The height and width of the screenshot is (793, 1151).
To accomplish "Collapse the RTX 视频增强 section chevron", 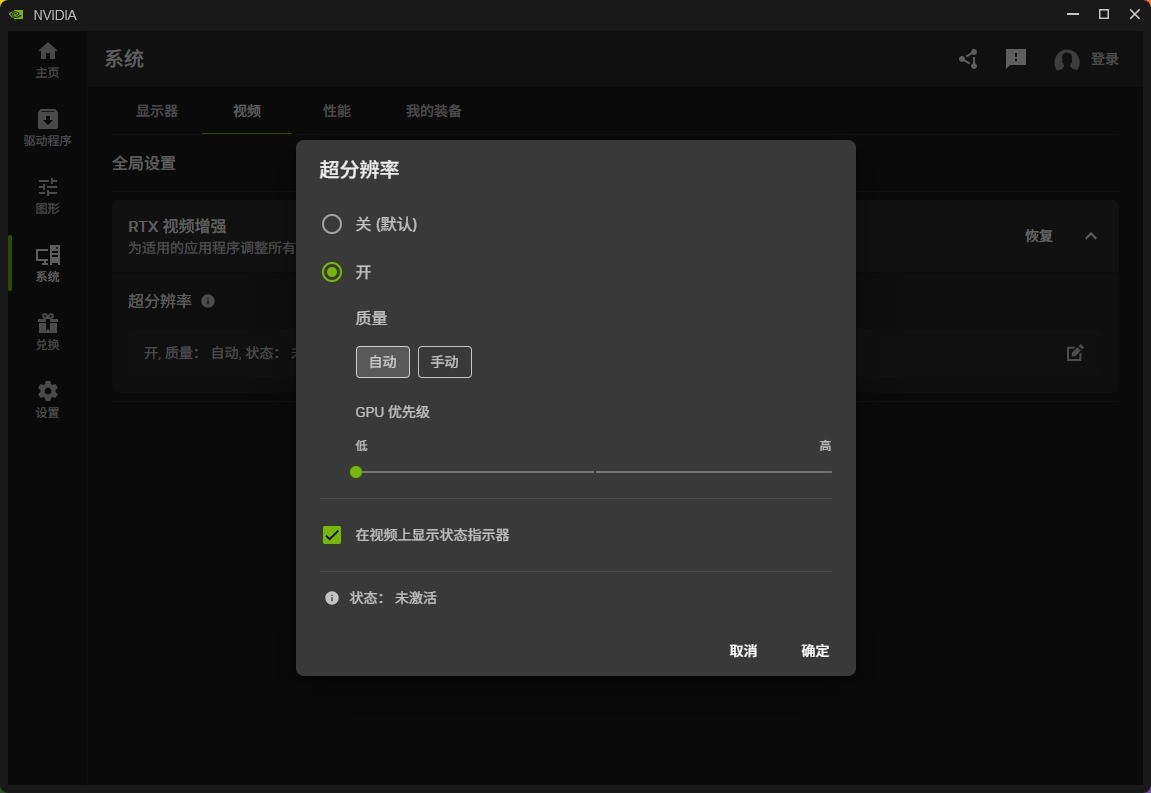I will [1091, 236].
